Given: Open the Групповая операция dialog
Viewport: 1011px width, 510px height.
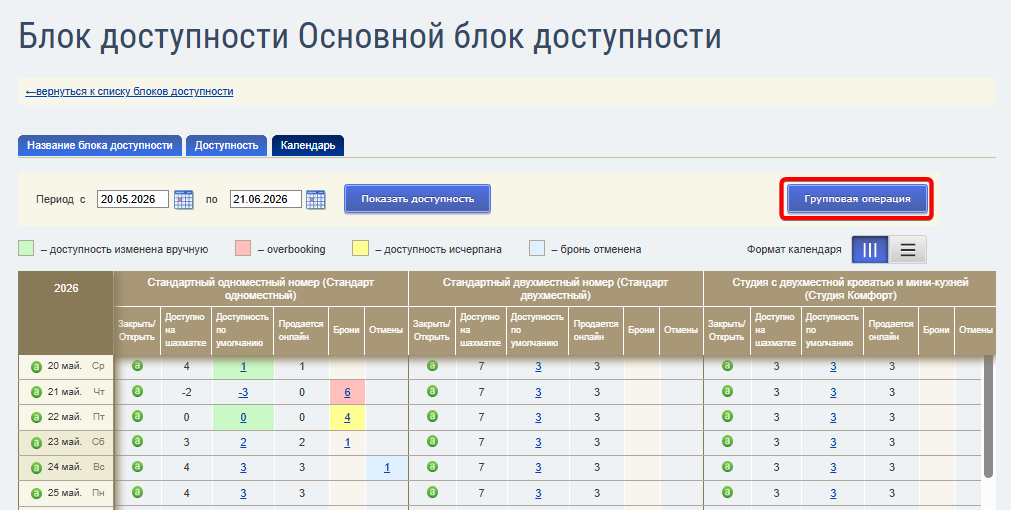Looking at the screenshot, I should (x=857, y=199).
